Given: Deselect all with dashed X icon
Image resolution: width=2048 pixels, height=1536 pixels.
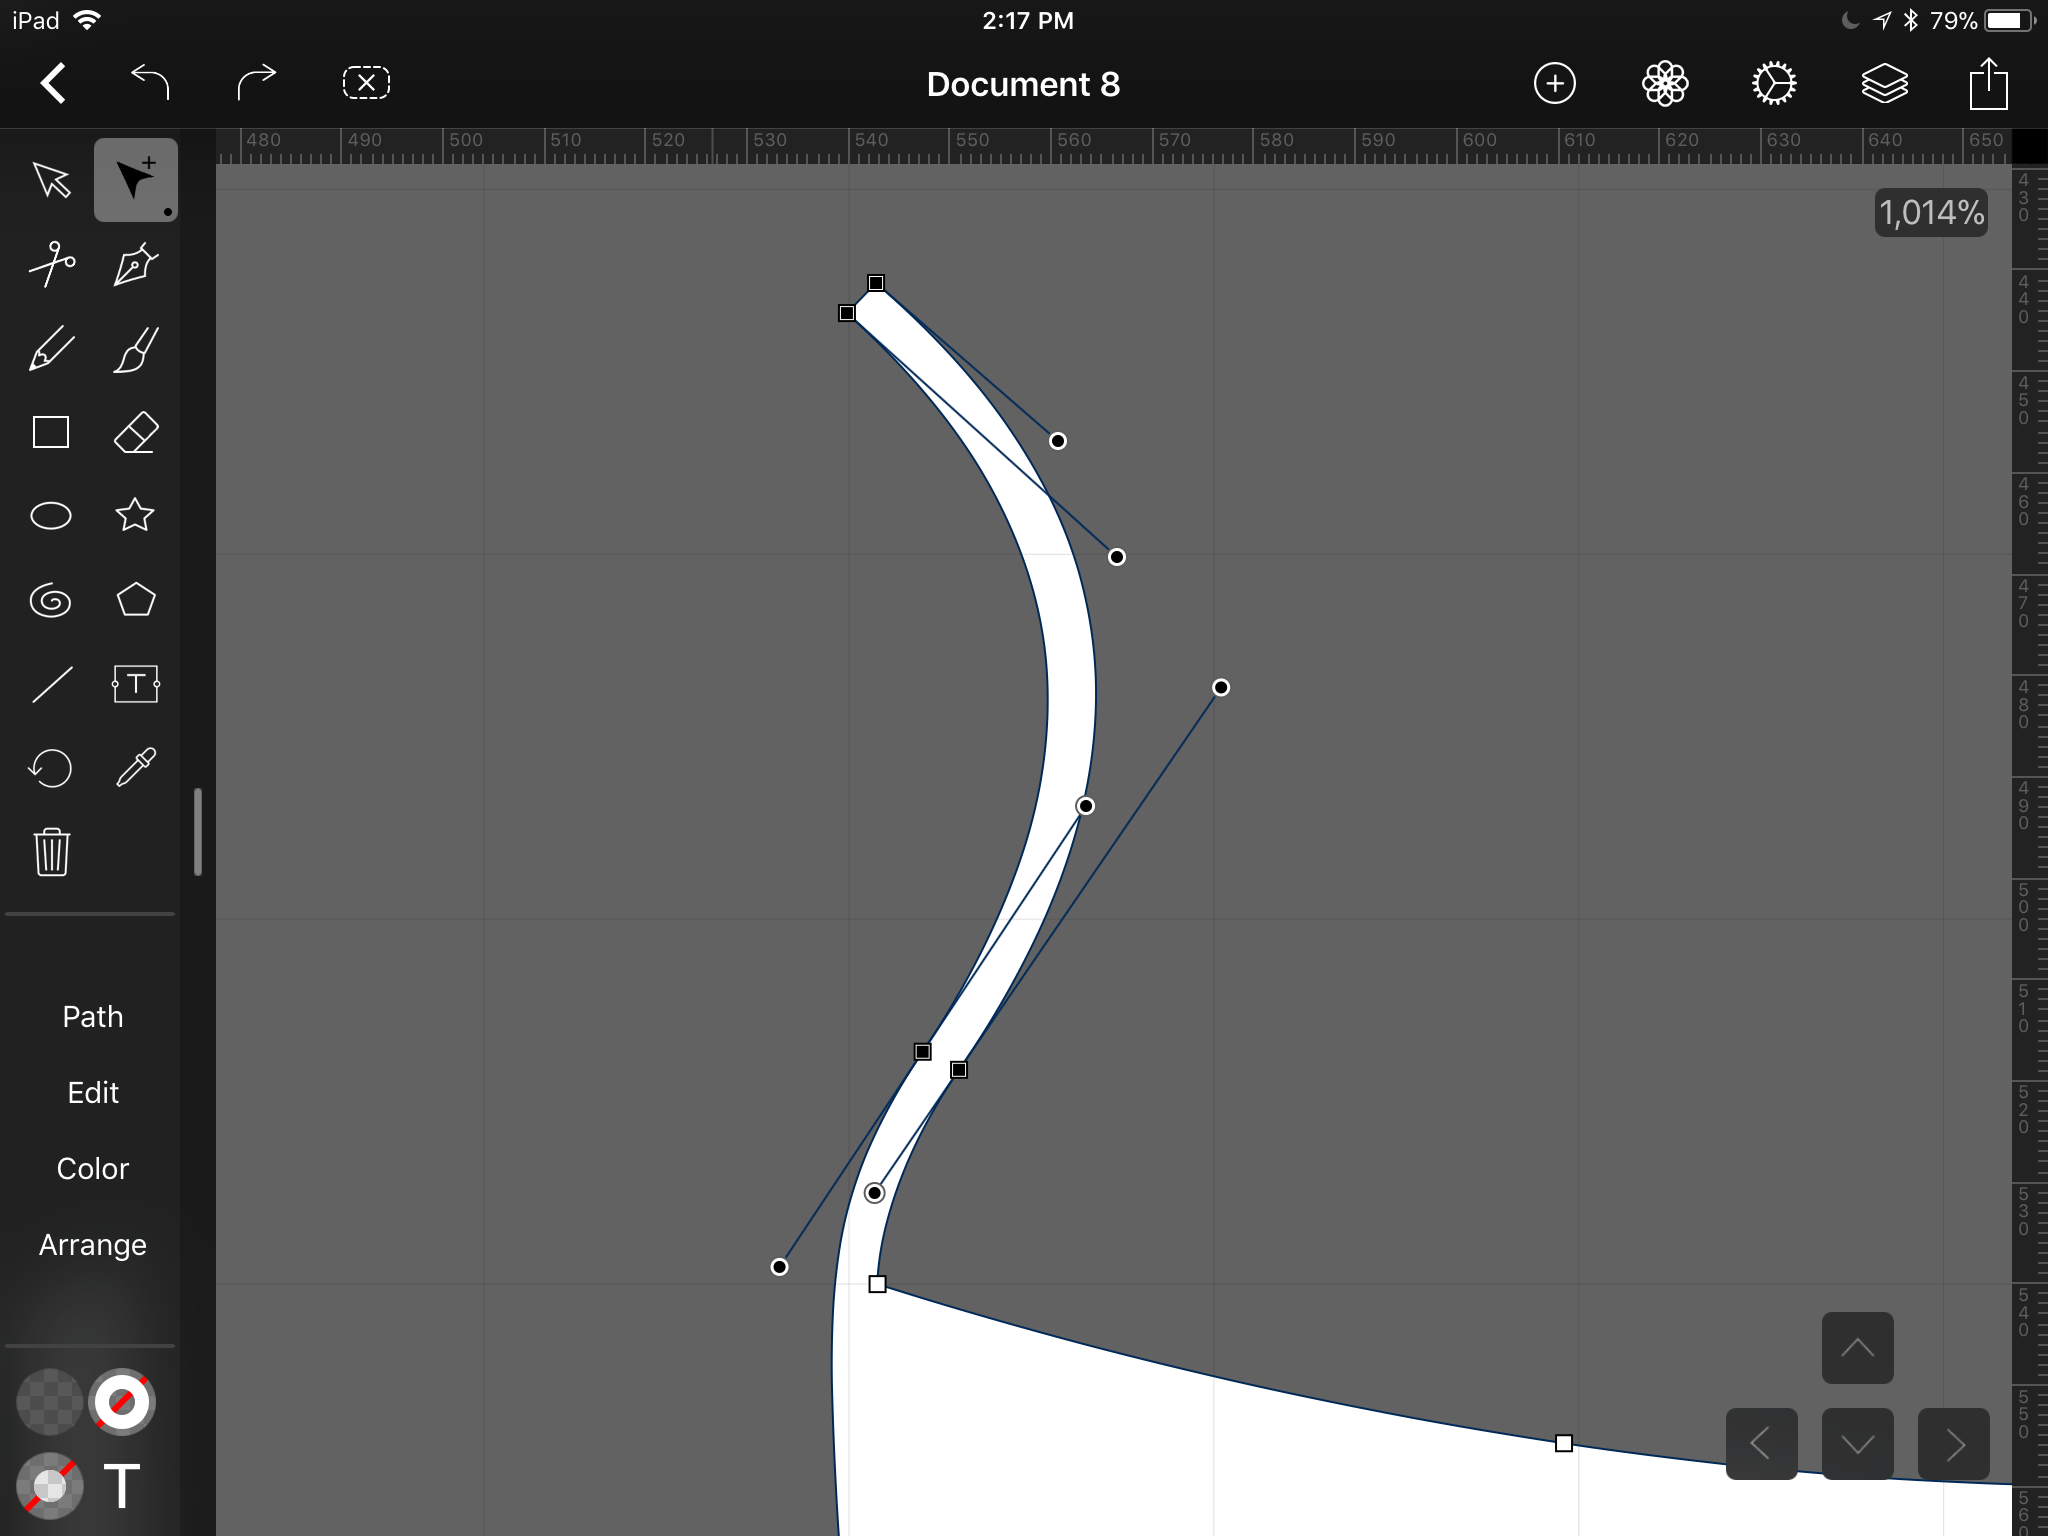Looking at the screenshot, I should click(366, 83).
